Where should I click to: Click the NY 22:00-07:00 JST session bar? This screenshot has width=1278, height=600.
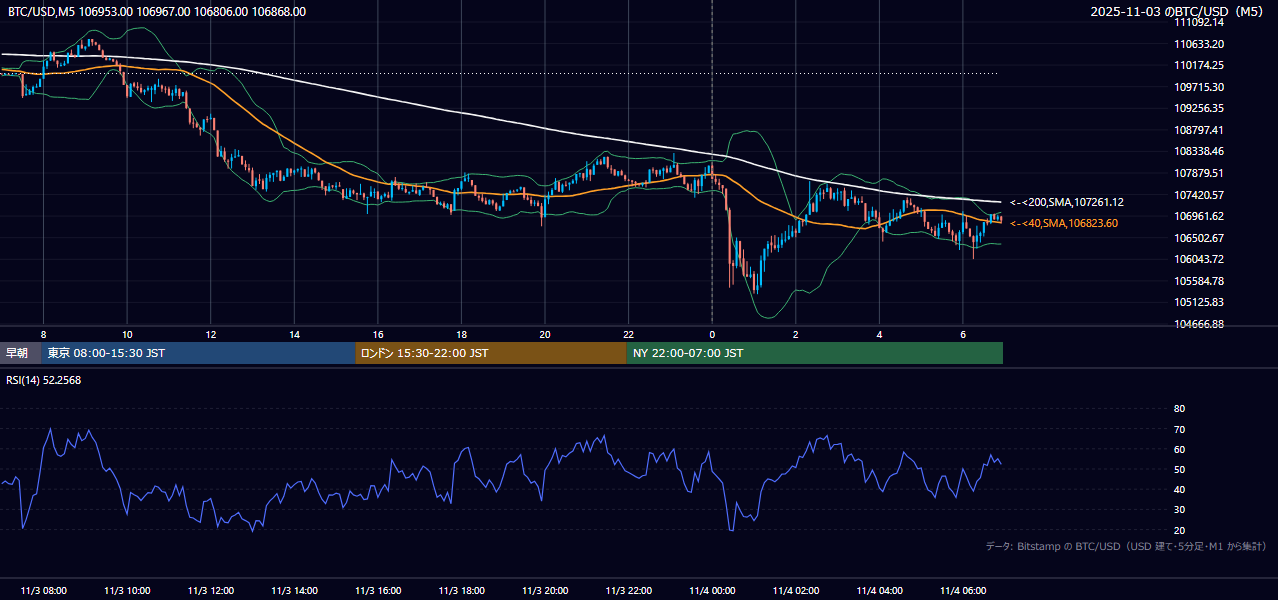(x=815, y=353)
